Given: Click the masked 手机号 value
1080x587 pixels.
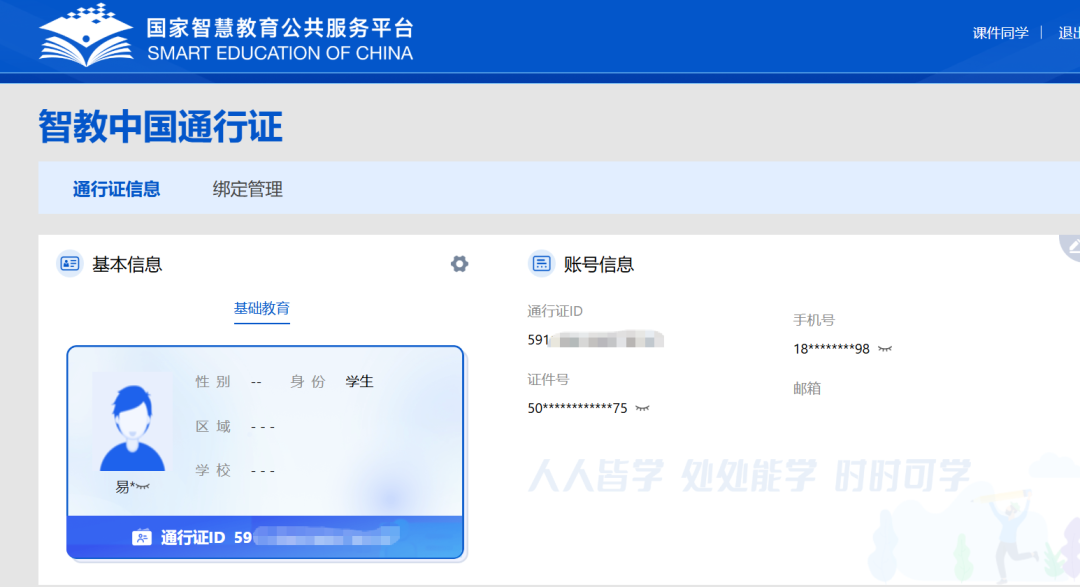Looking at the screenshot, I should click(830, 348).
